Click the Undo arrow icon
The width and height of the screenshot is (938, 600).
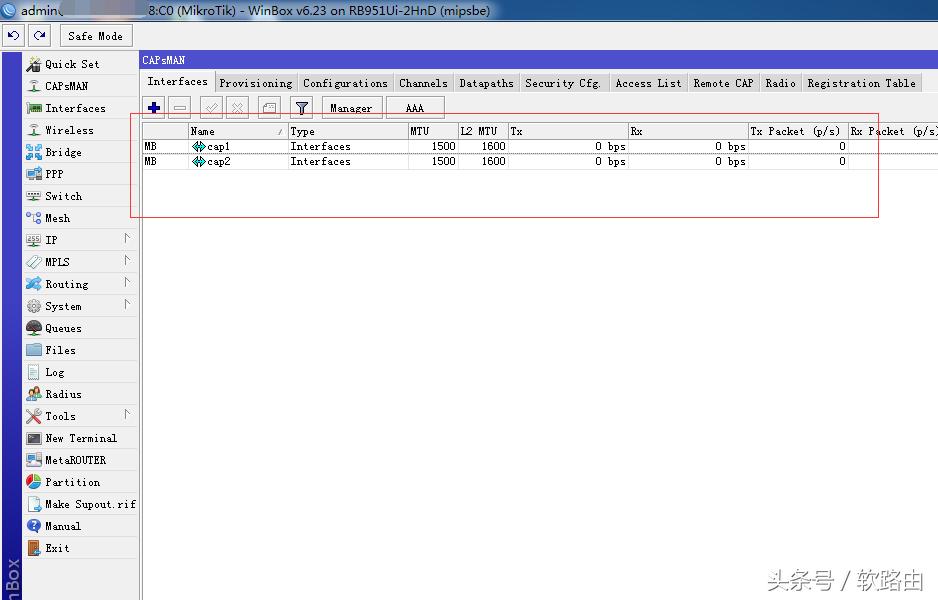click(13, 35)
